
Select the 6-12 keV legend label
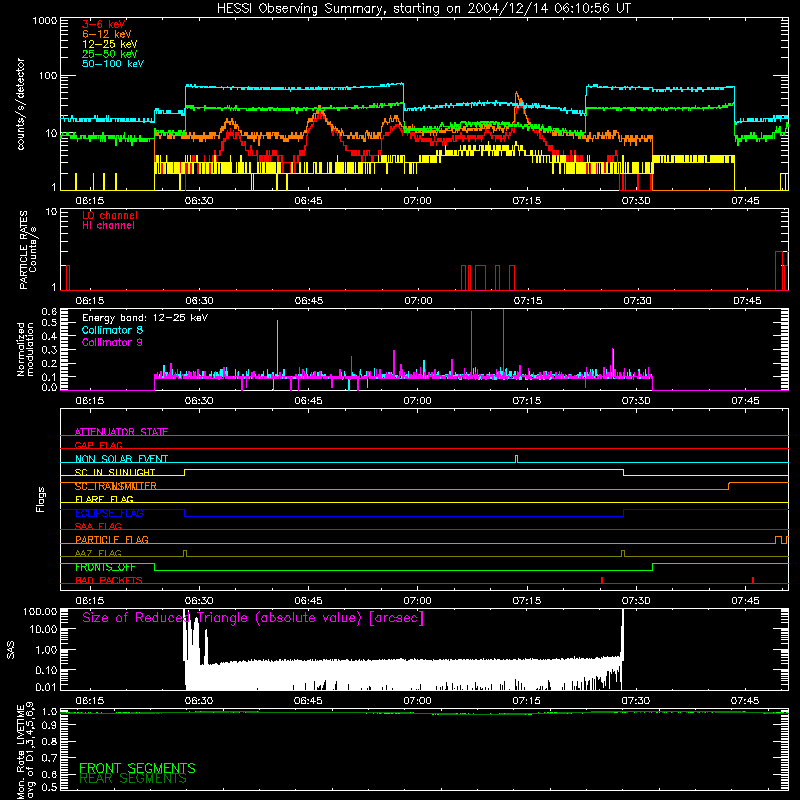click(x=107, y=34)
